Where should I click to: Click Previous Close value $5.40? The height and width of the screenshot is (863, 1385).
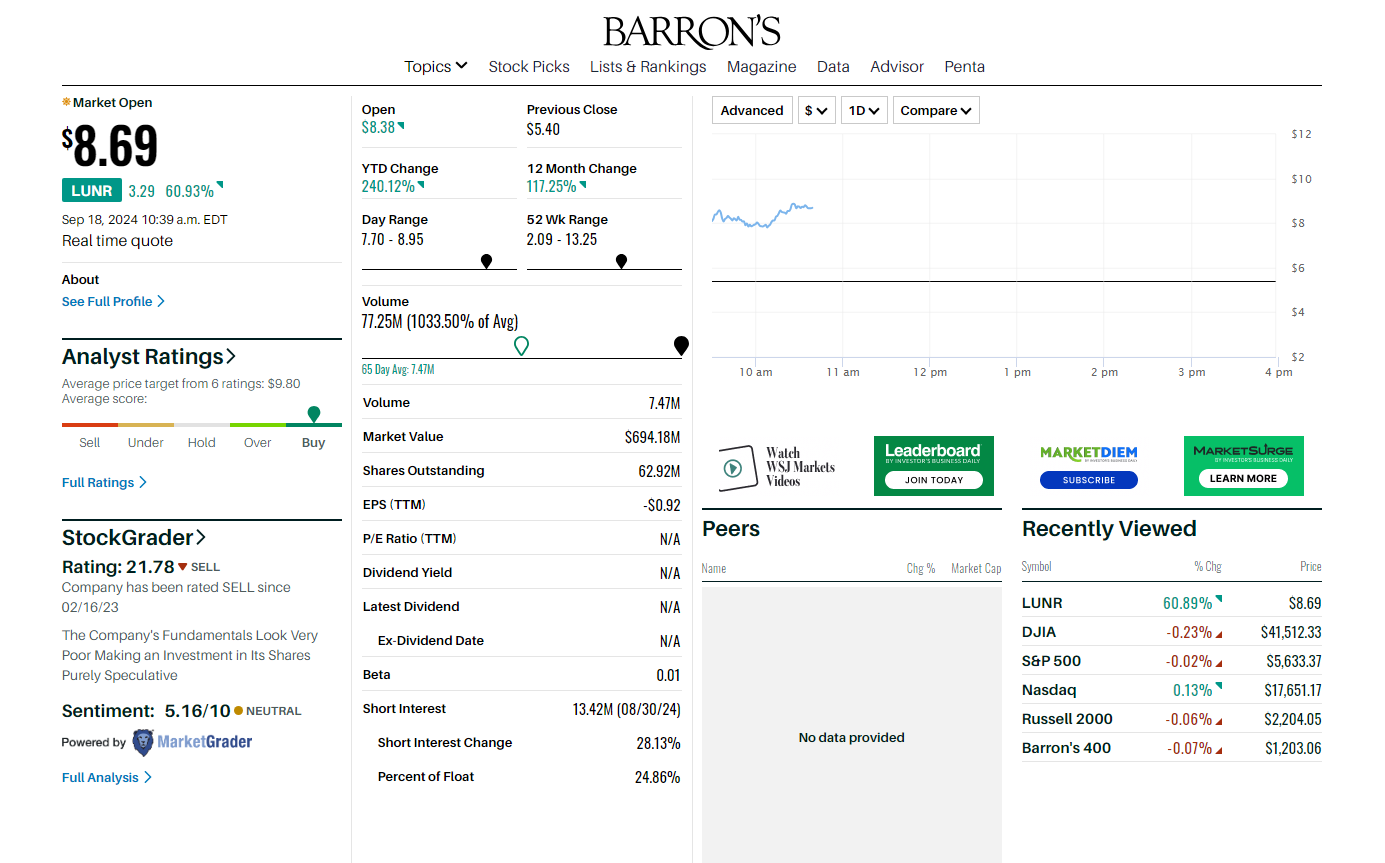[543, 129]
